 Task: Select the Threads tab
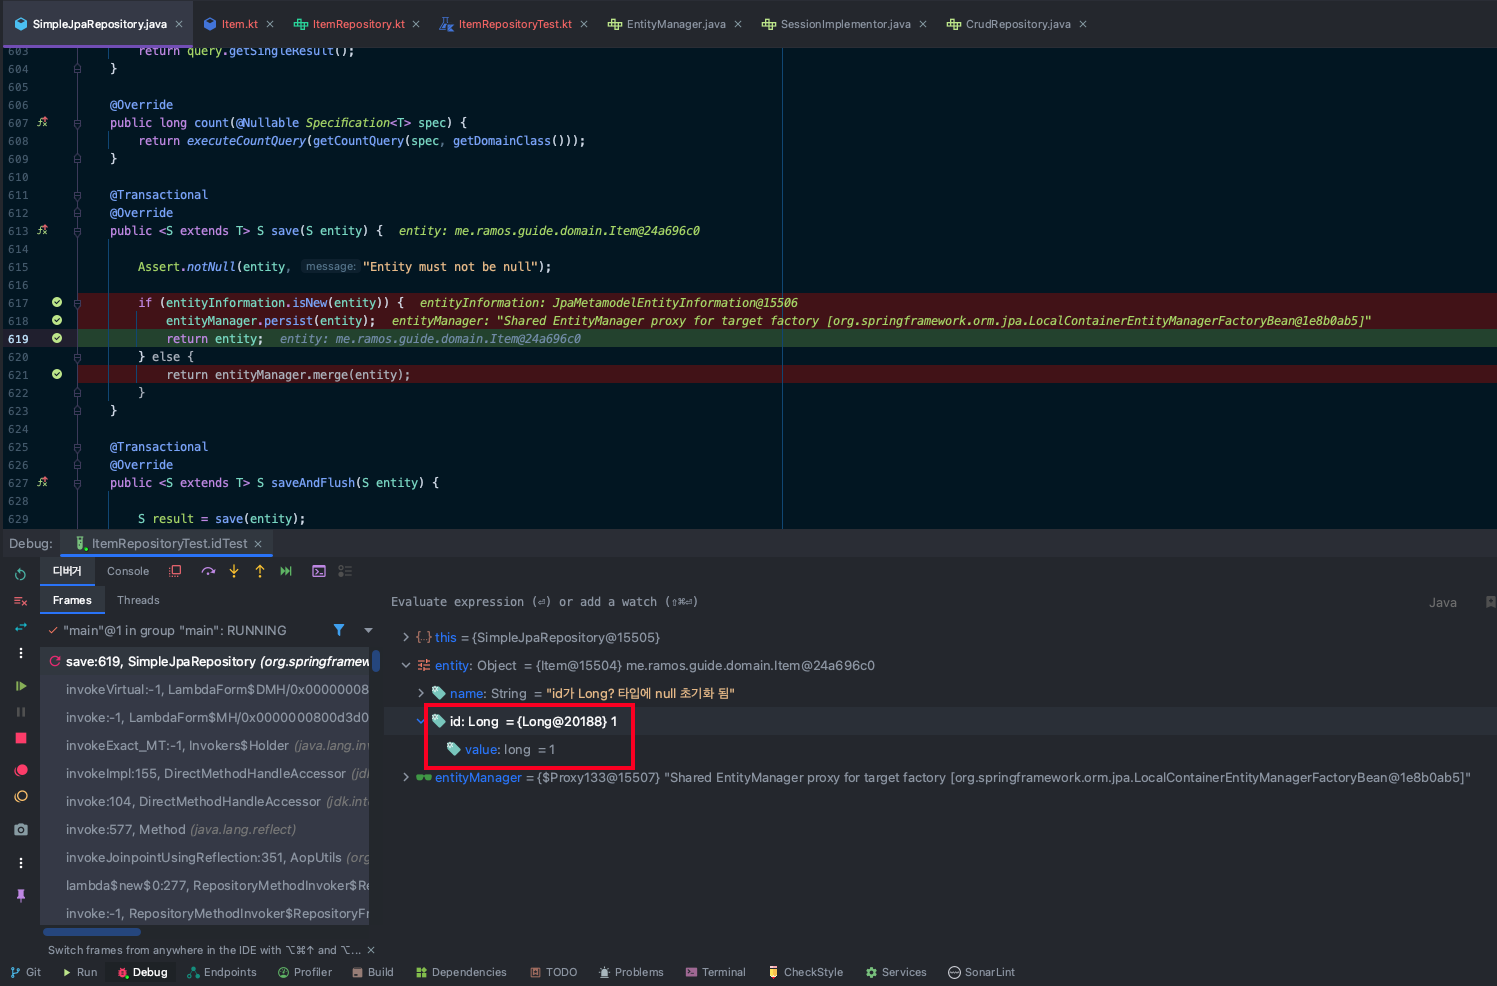[138, 600]
